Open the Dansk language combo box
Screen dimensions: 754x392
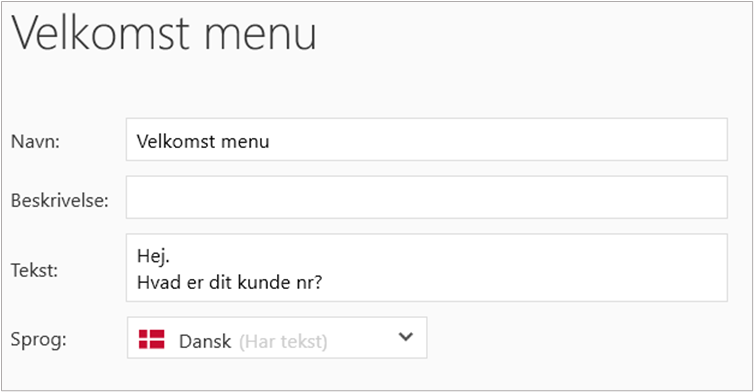(277, 338)
